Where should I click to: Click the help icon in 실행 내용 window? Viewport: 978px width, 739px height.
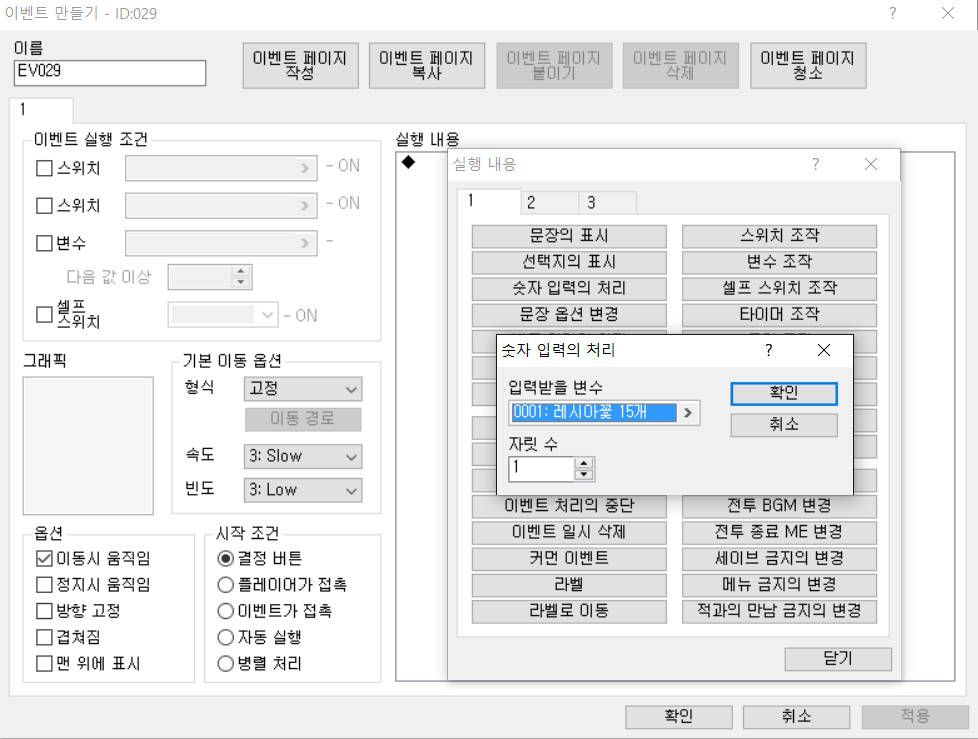click(x=815, y=164)
